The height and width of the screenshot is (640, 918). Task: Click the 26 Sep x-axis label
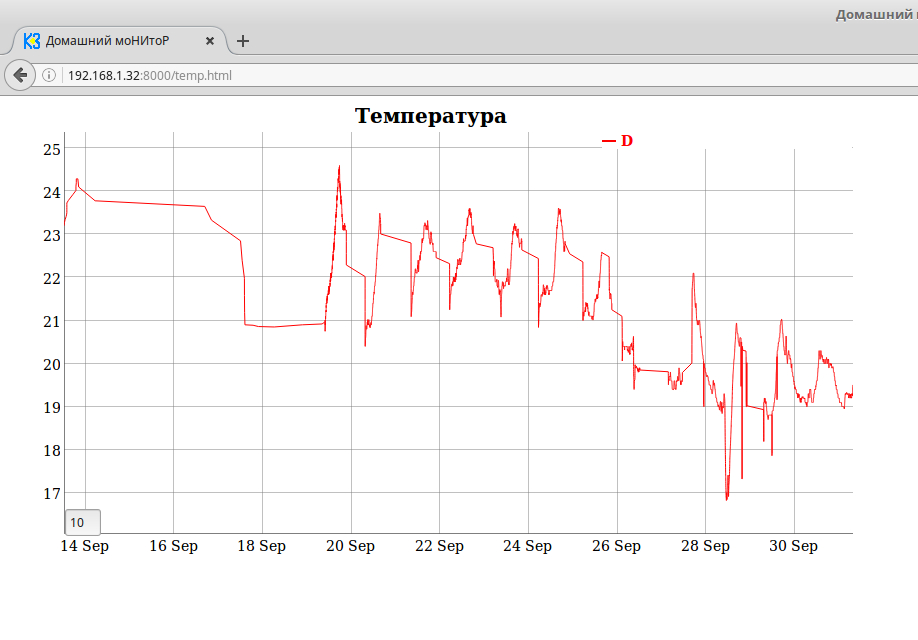pyautogui.click(x=616, y=546)
